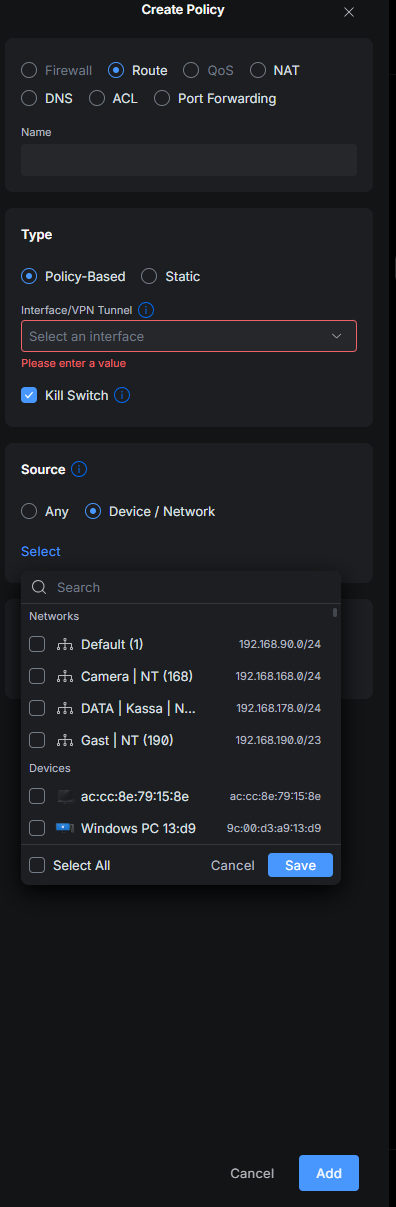Select the Route policy option
This screenshot has width=396, height=1207.
point(116,71)
